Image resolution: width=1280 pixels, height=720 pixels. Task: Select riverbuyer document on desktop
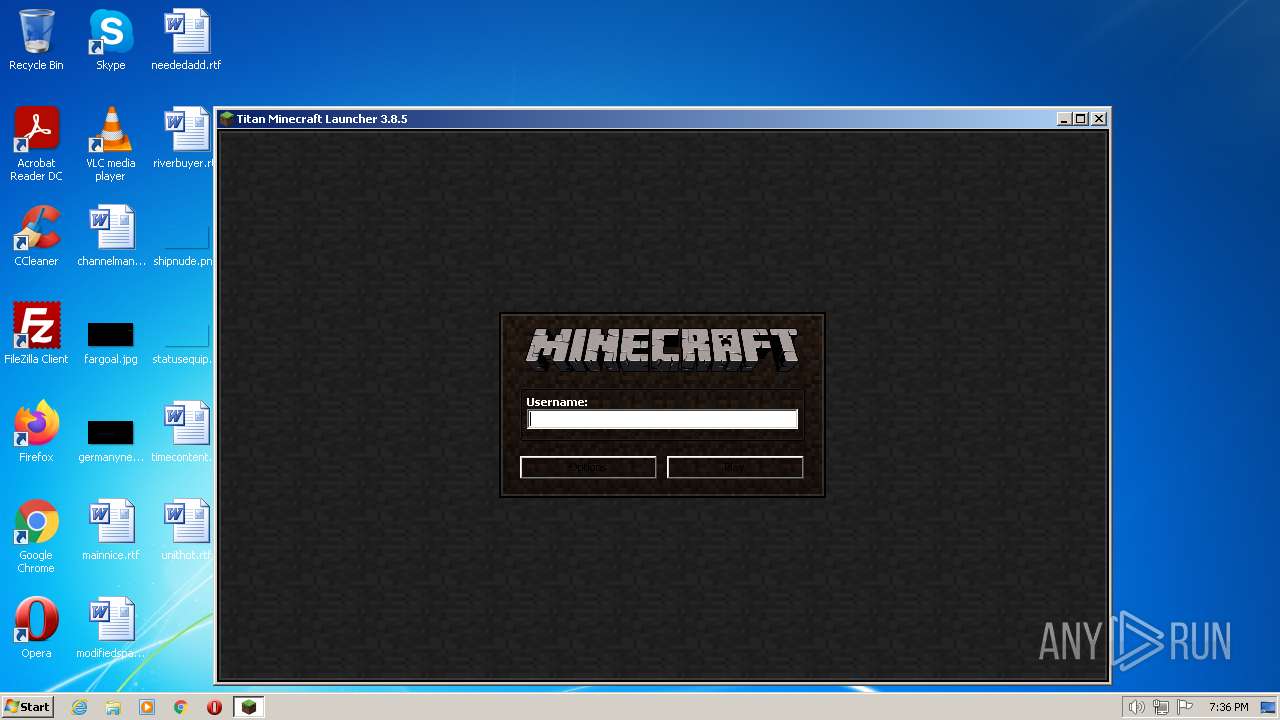pos(184,138)
